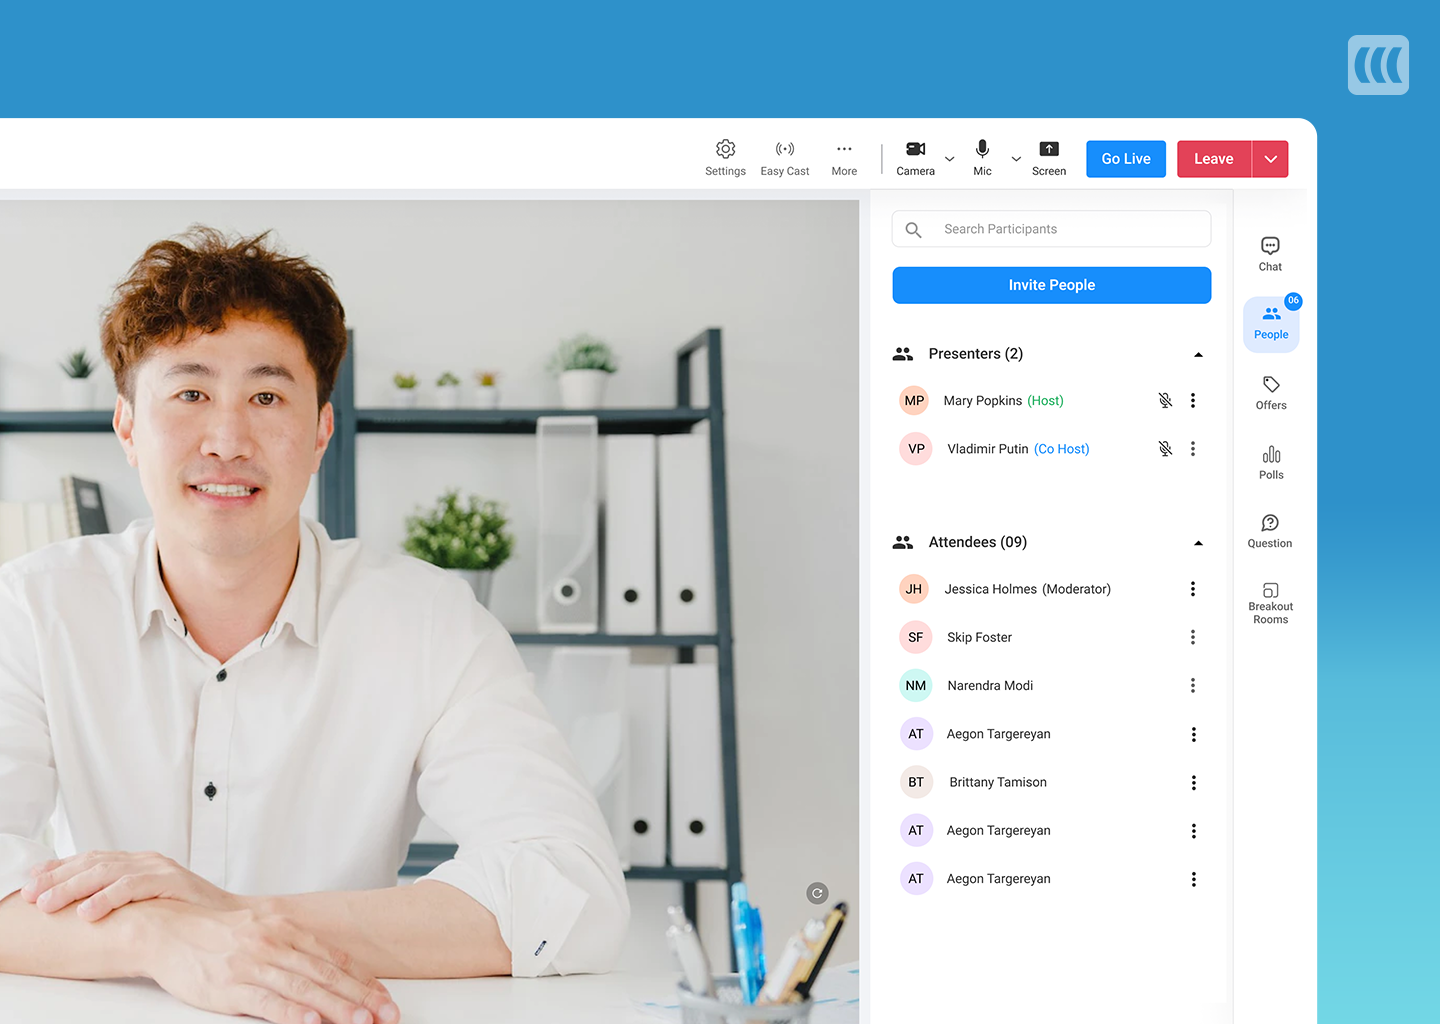Click BT avatar of Brittany Tamison
1440x1024 pixels.
pos(916,782)
